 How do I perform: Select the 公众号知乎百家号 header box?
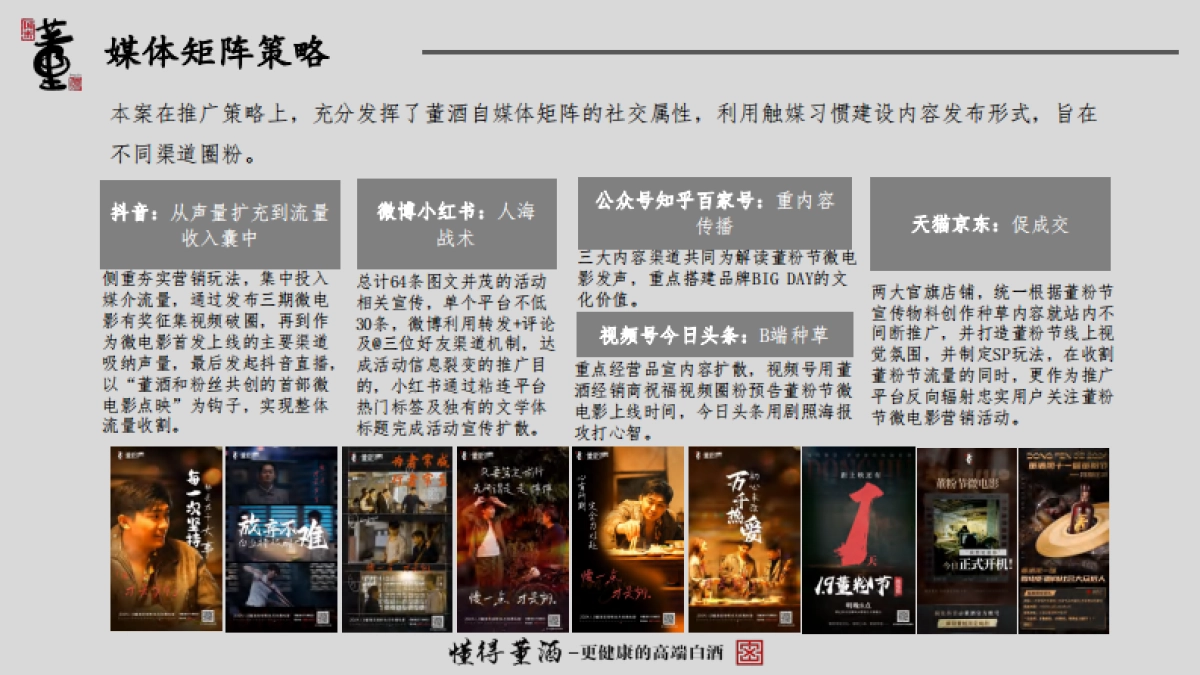[x=715, y=212]
